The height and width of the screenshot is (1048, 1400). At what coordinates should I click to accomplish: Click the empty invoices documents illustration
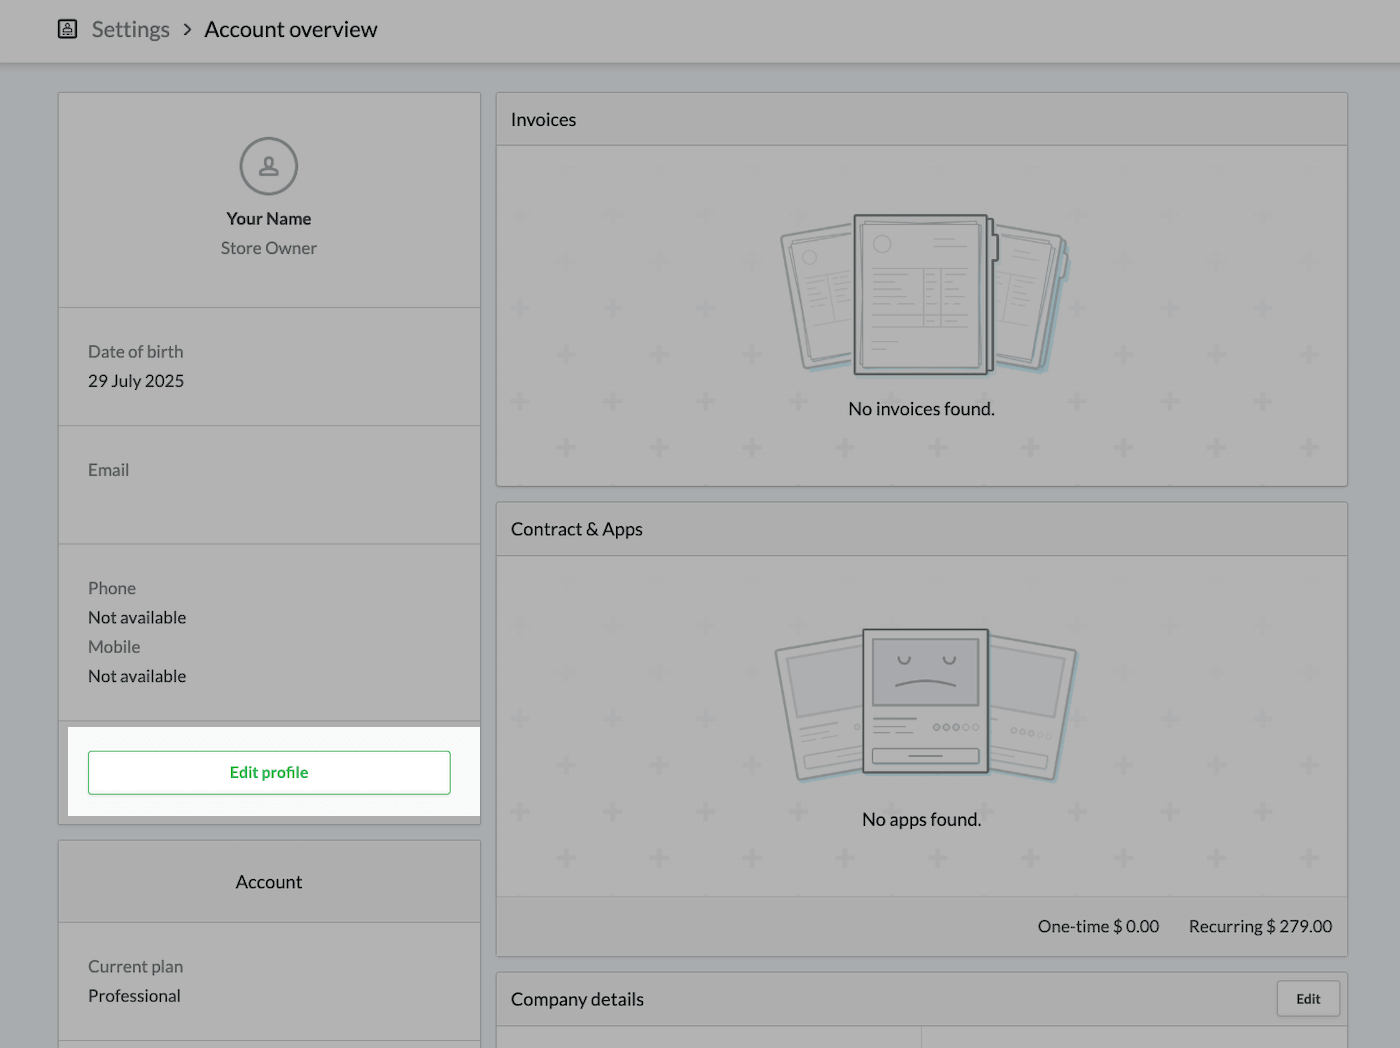point(924,294)
